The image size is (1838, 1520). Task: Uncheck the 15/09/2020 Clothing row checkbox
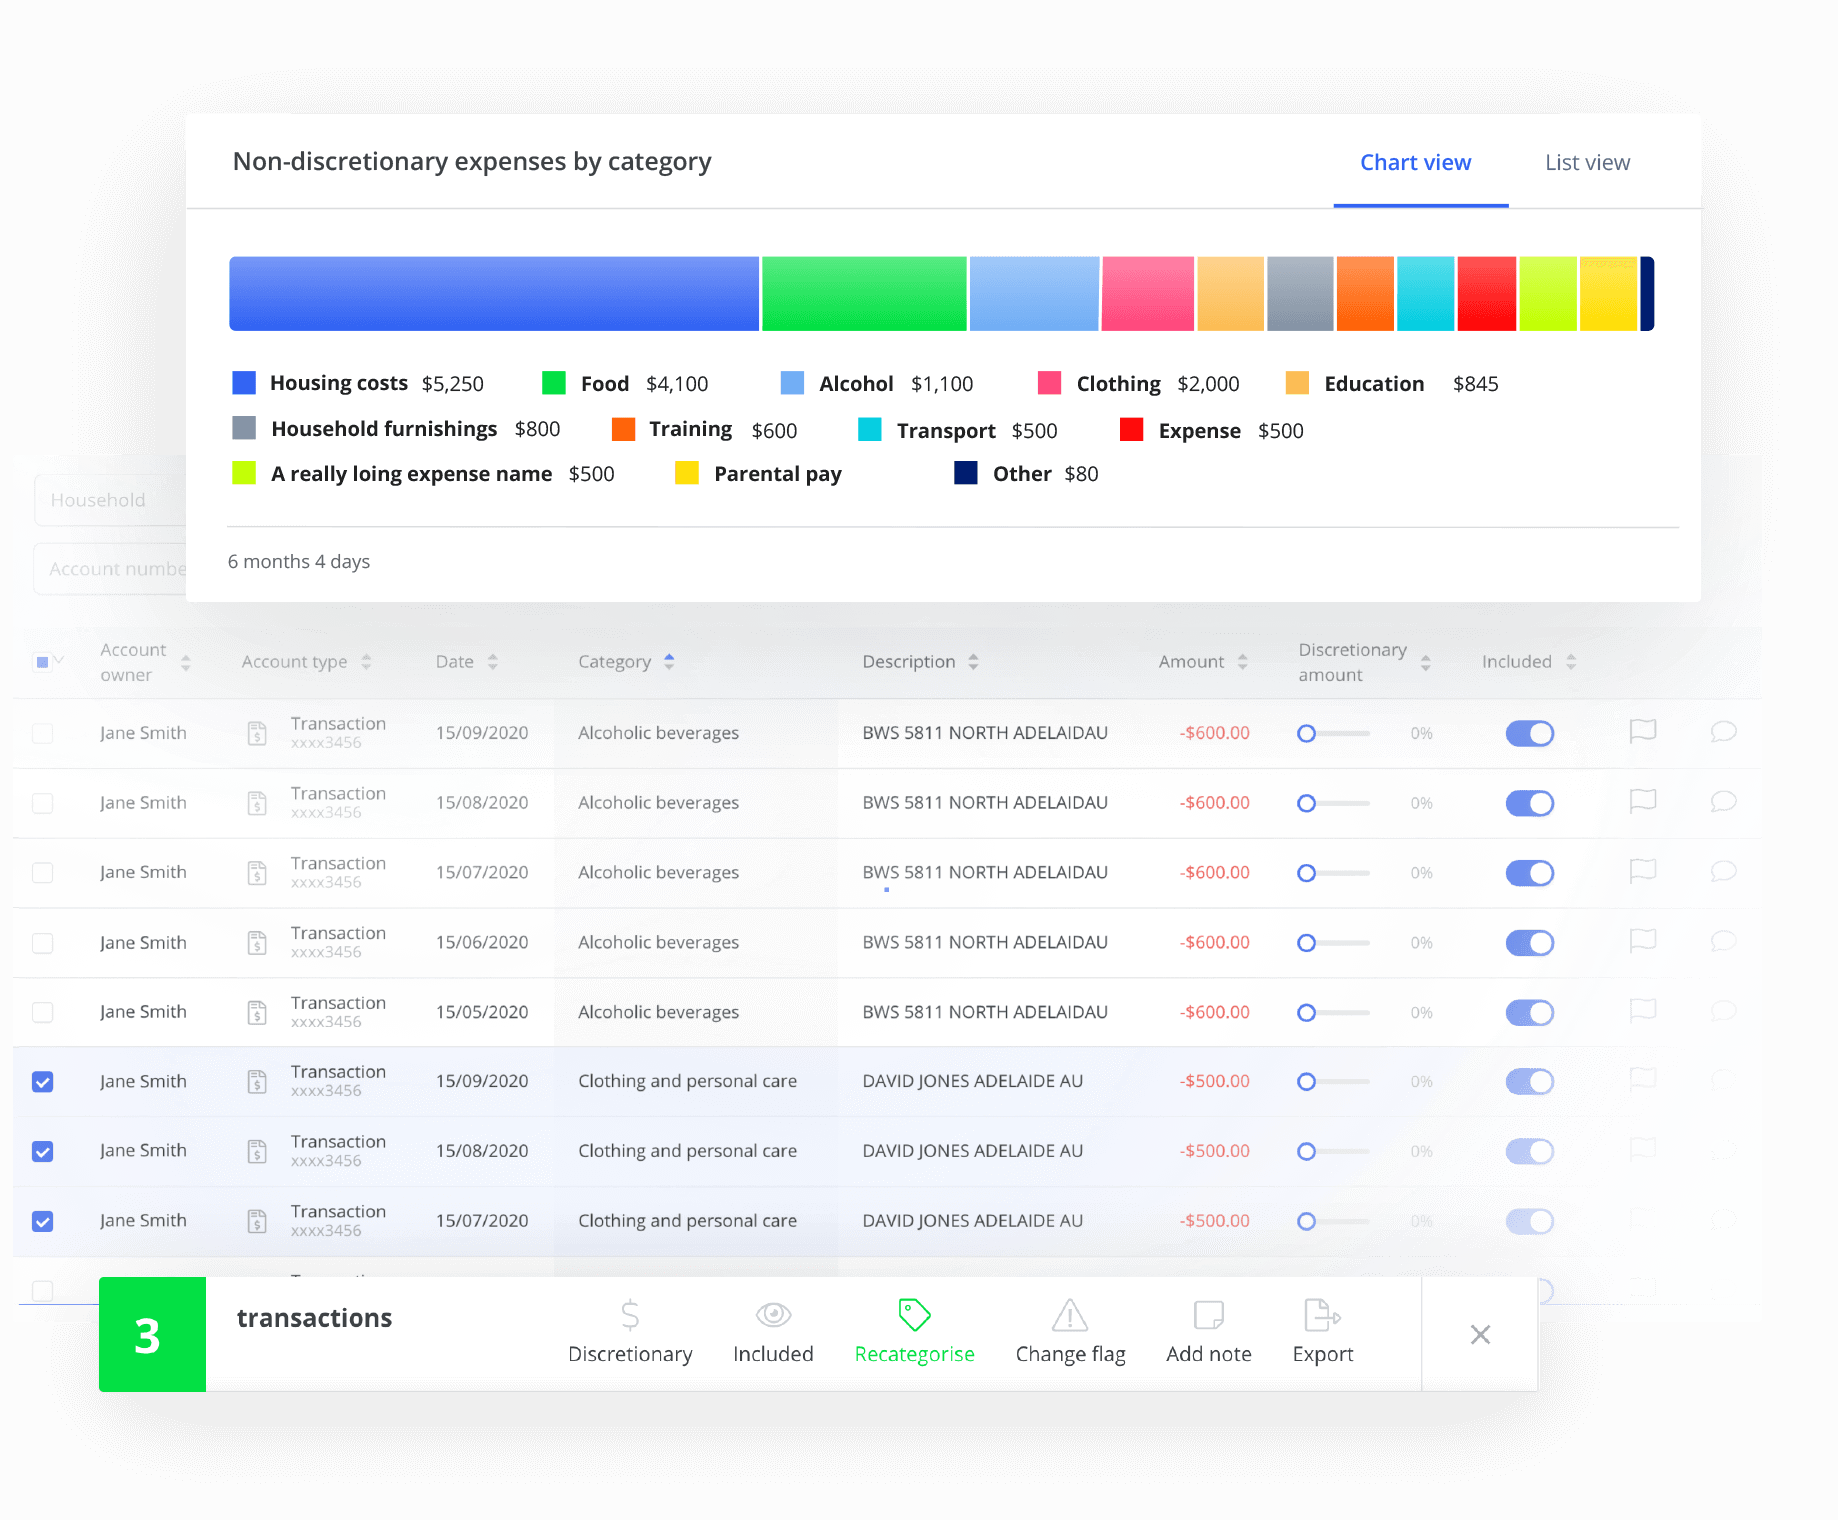[42, 1082]
